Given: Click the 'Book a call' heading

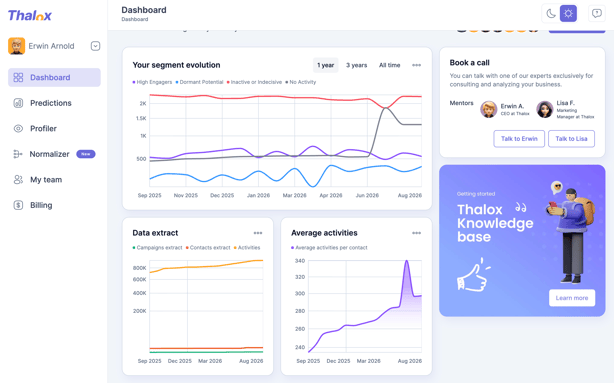Looking at the screenshot, I should click(x=470, y=63).
